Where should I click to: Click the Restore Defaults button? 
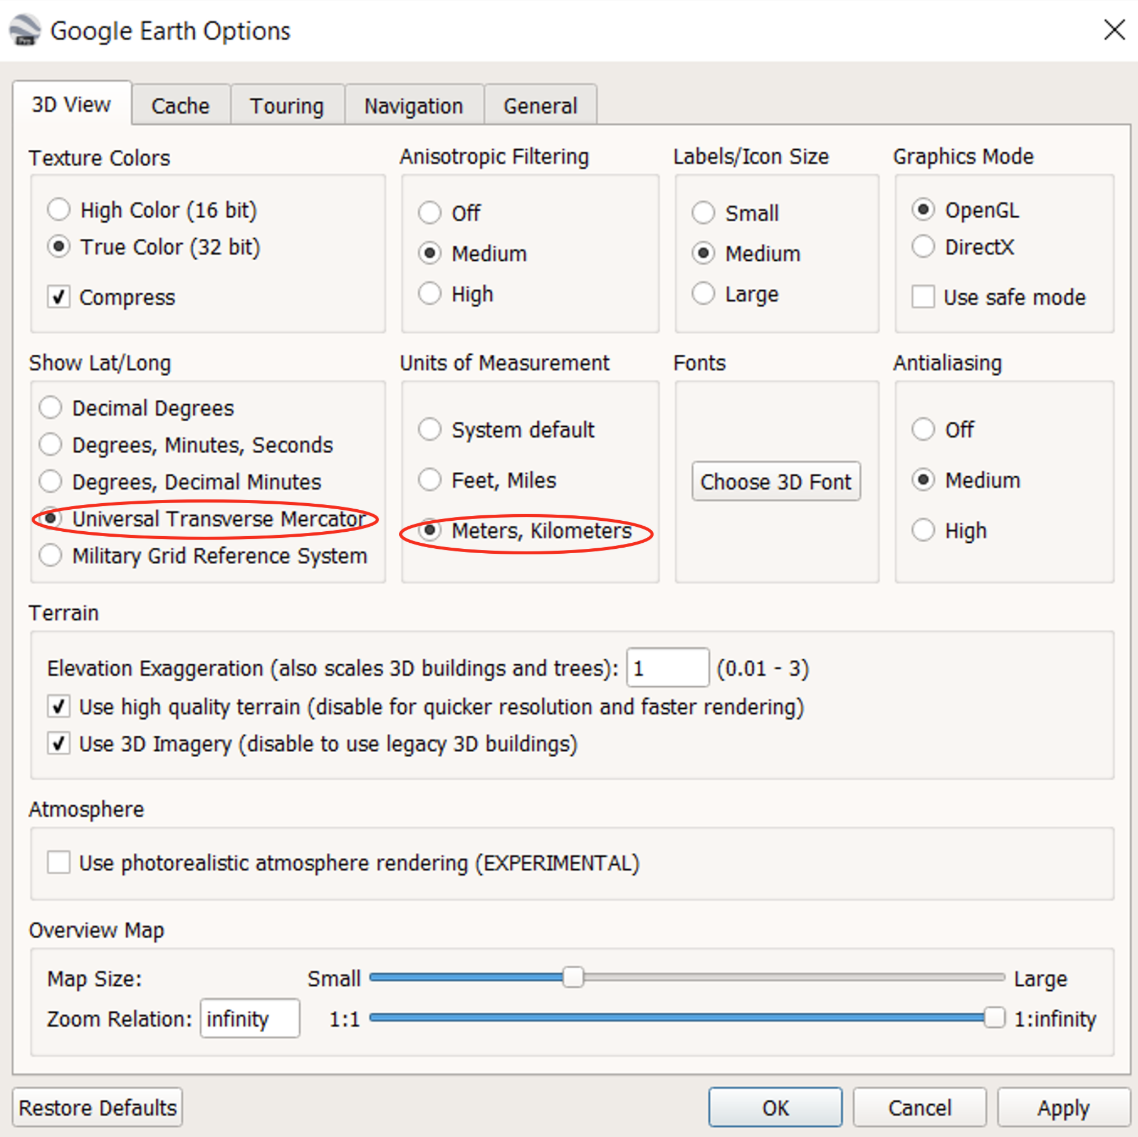[98, 1108]
